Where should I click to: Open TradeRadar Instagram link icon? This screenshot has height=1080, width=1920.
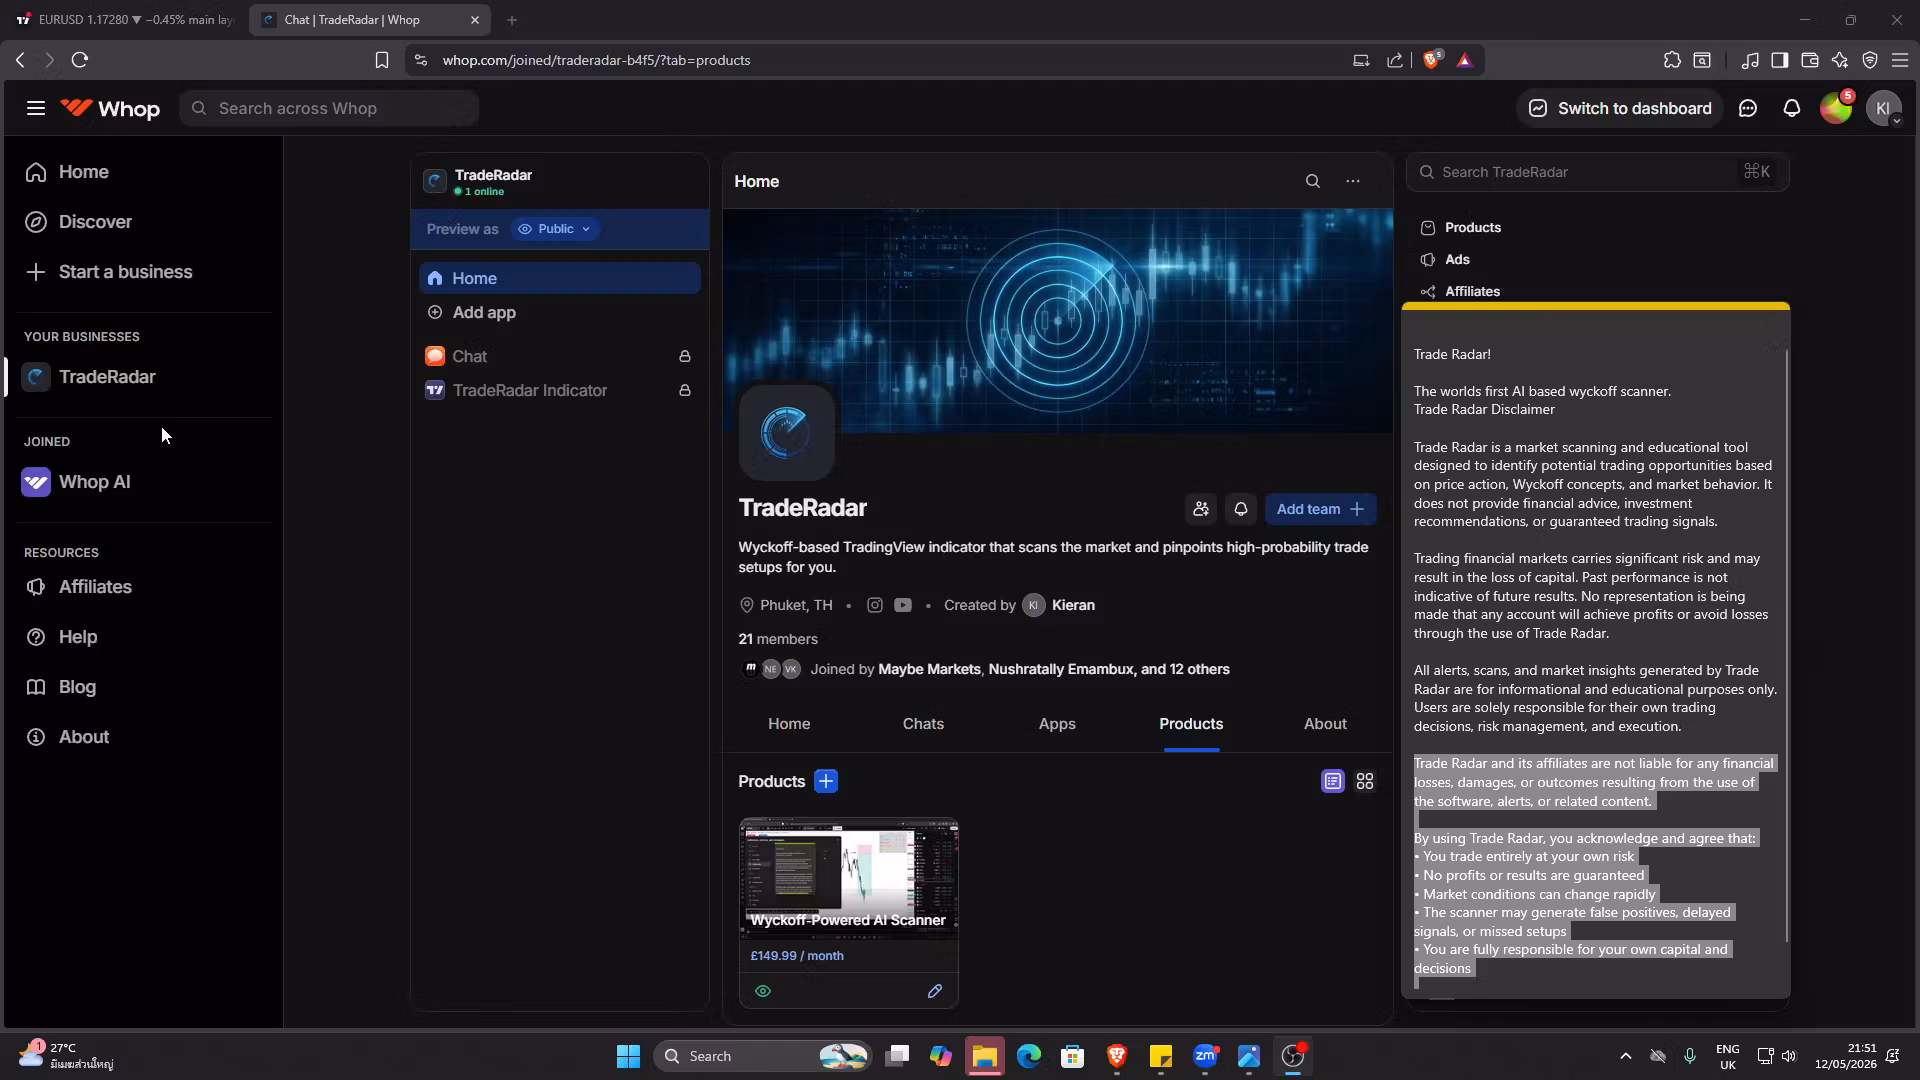875,605
